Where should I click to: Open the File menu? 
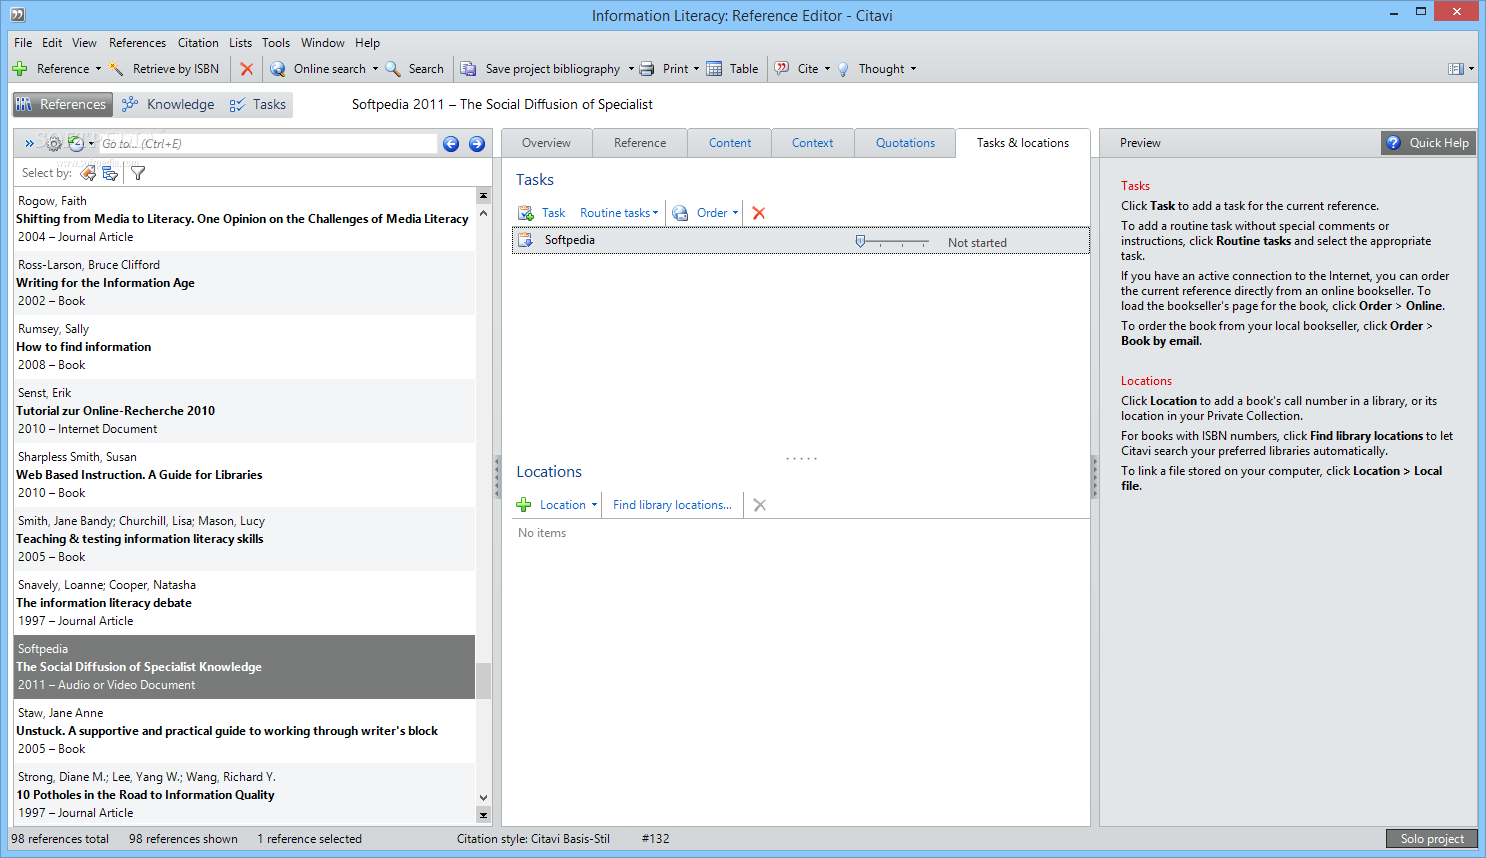(23, 43)
